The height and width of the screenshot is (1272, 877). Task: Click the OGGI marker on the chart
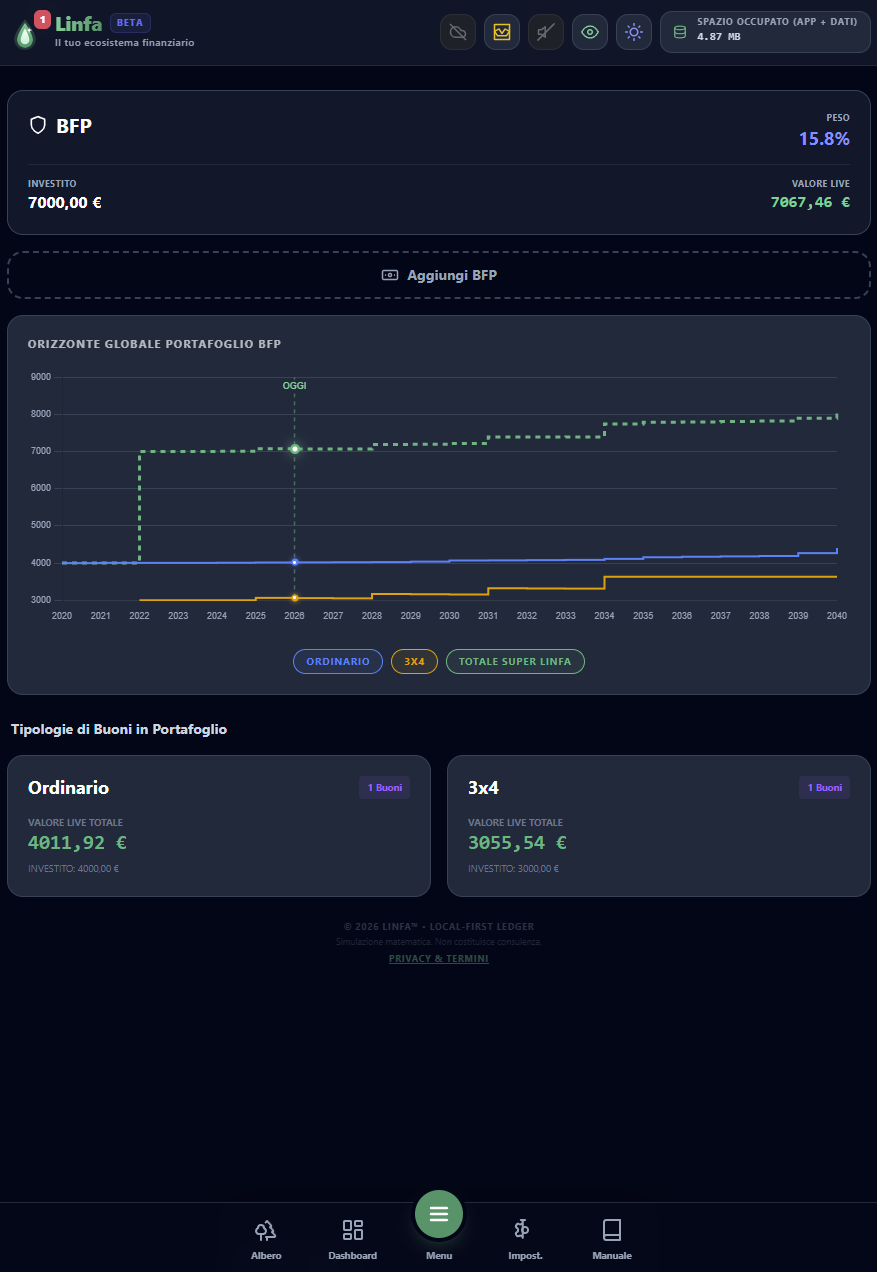pos(294,385)
